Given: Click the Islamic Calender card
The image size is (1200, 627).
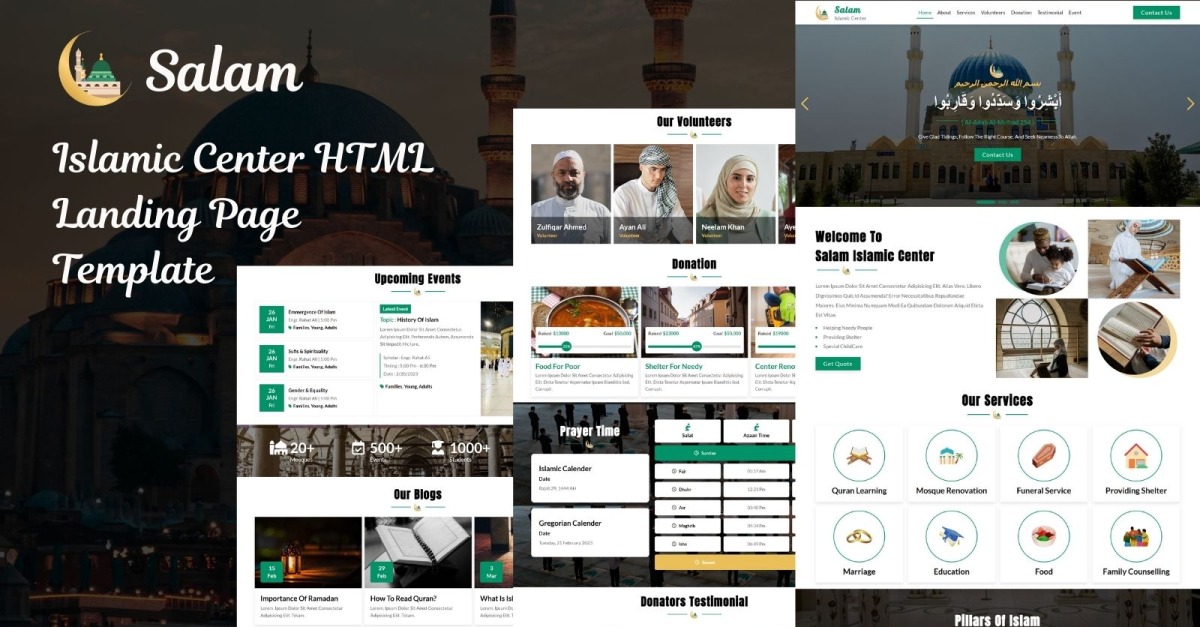Looking at the screenshot, I should [590, 478].
